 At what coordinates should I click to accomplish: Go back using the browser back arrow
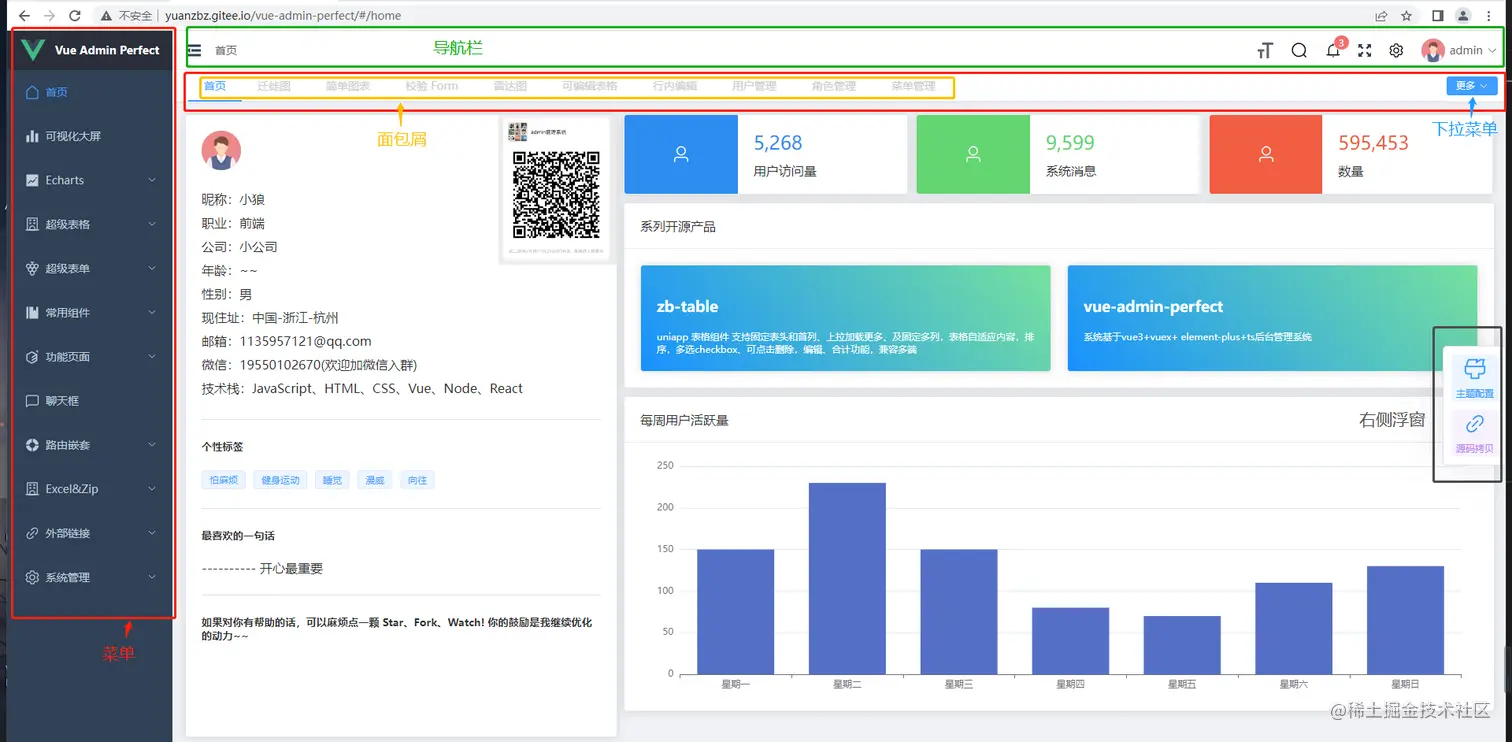[24, 16]
